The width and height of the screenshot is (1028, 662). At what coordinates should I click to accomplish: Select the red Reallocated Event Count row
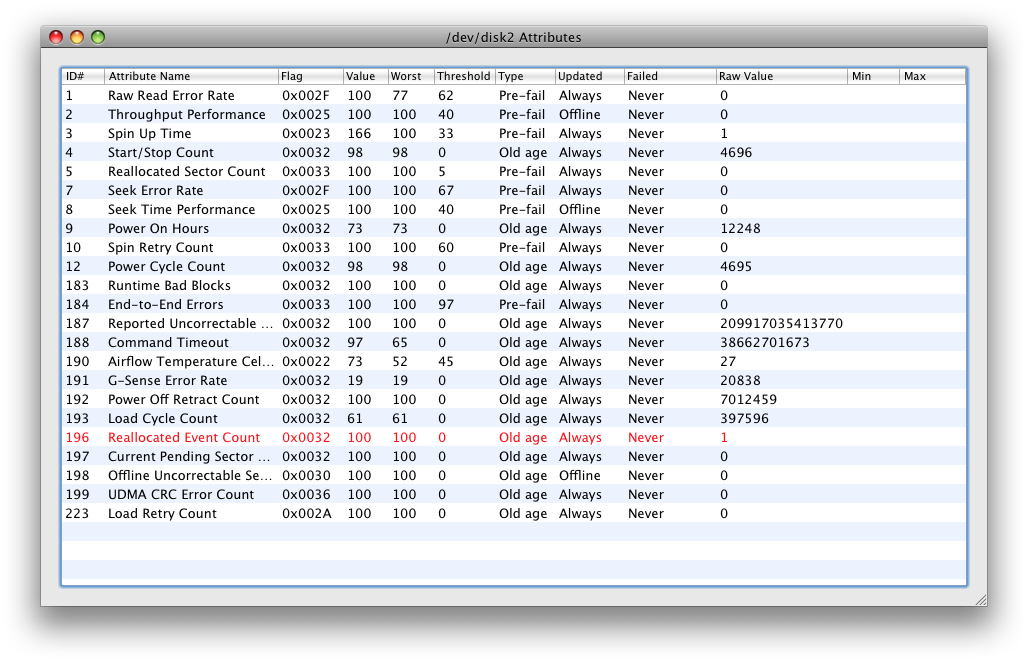(514, 438)
